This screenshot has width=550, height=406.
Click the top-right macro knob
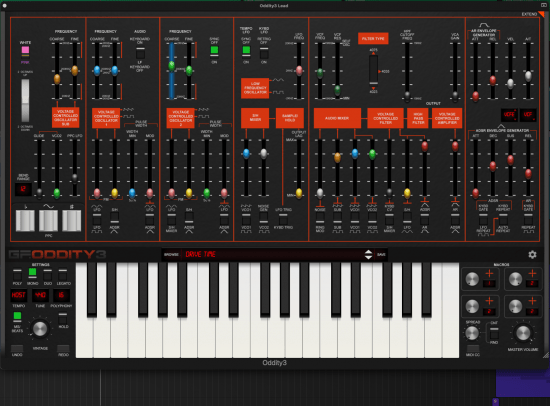tap(515, 279)
